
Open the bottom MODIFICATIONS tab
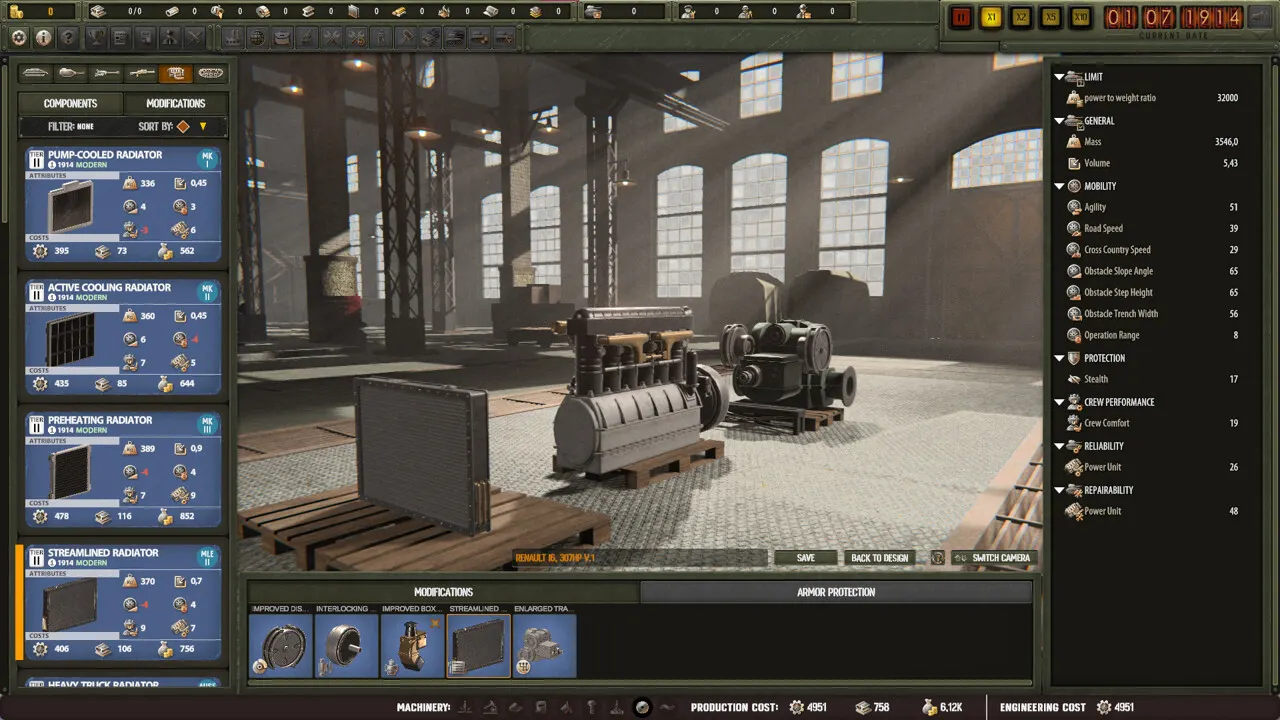[x=443, y=592]
